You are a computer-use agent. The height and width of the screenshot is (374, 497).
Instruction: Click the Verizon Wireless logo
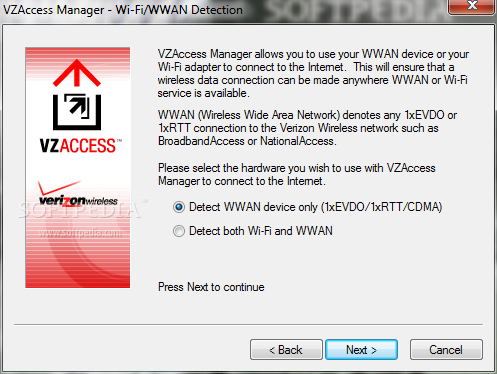[x=78, y=194]
